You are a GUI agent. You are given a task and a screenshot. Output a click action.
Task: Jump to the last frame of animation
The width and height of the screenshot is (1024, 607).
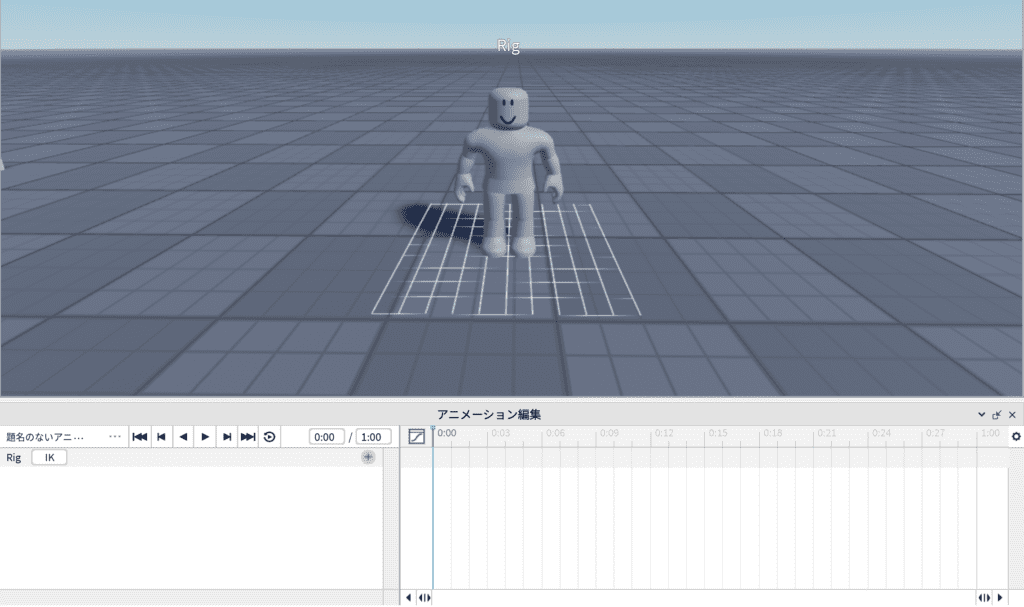pos(248,437)
